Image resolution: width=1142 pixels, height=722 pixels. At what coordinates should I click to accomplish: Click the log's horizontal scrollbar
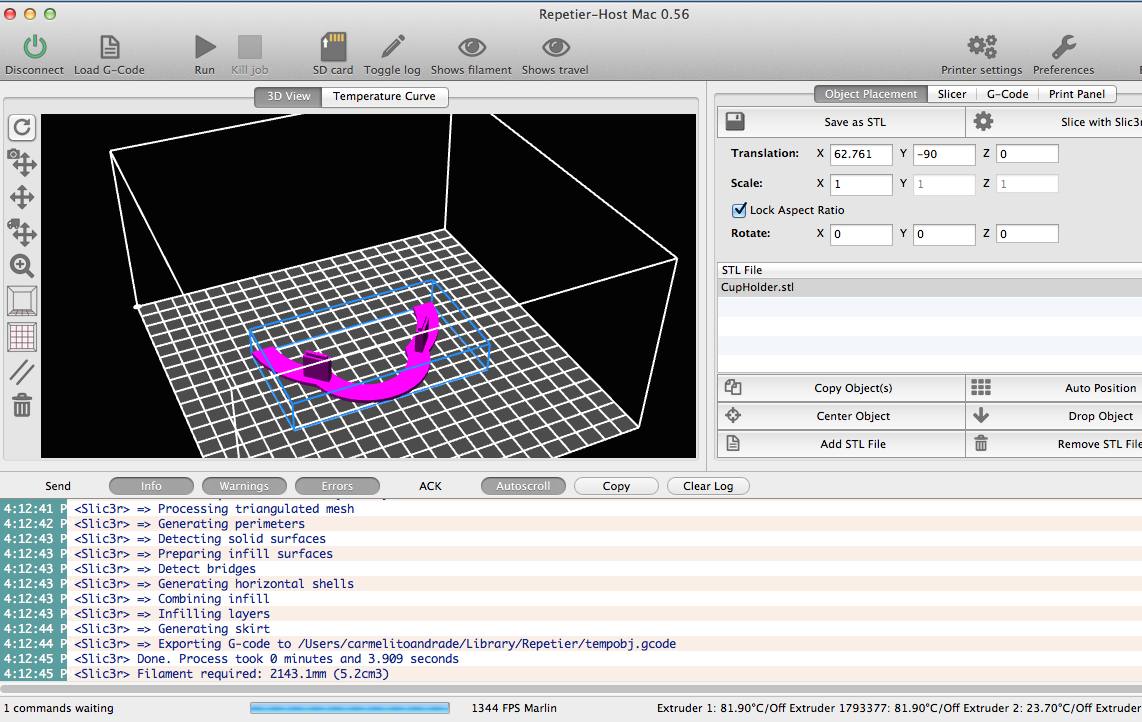tap(571, 688)
